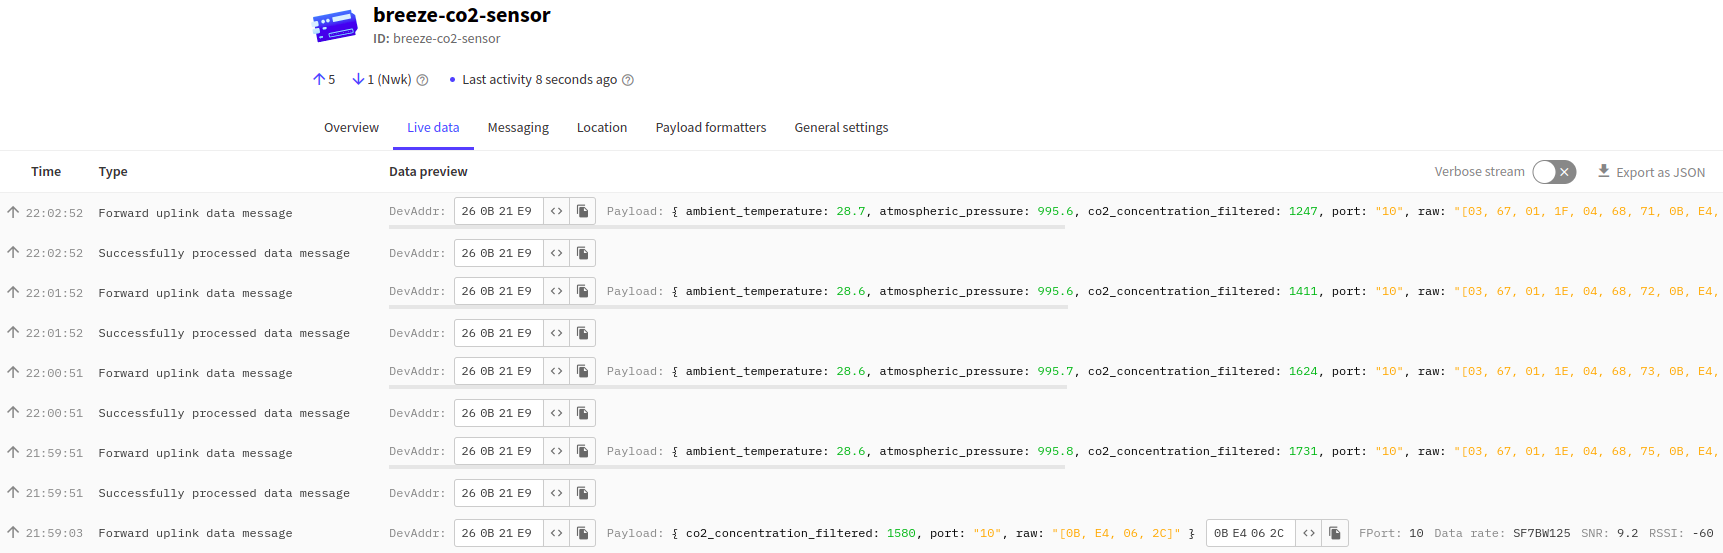Click the breeze-co2-sensor device icon
Viewport: 1723px width, 553px height.
(335, 26)
